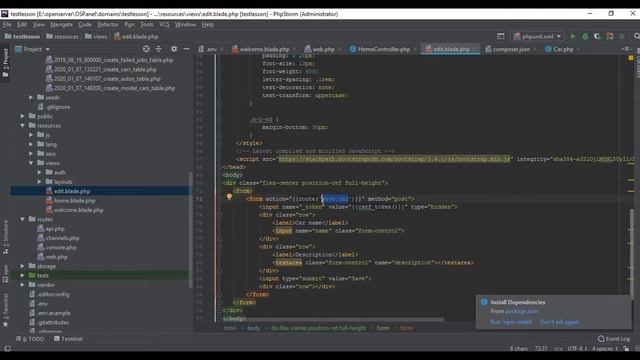Image resolution: width=640 pixels, height=360 pixels.
Task: Open Search Everywhere magnifier icon
Action: tap(636, 36)
